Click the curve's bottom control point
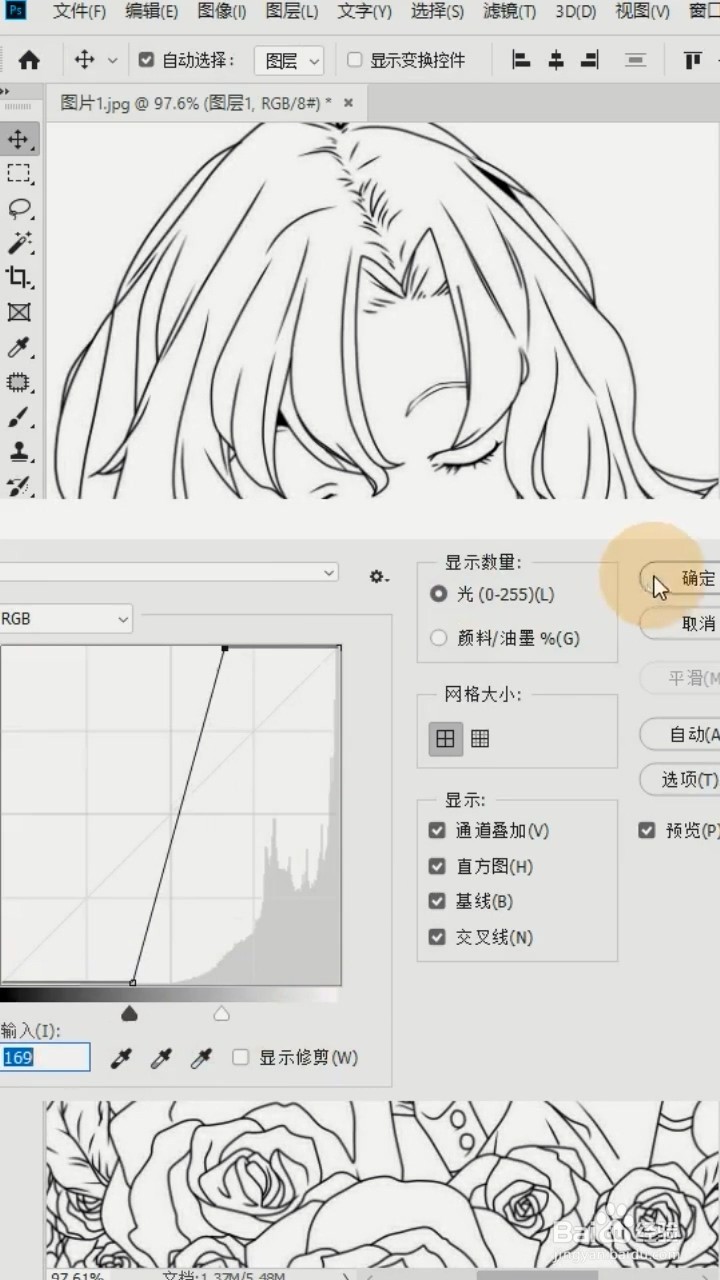720x1280 pixels. (x=133, y=983)
